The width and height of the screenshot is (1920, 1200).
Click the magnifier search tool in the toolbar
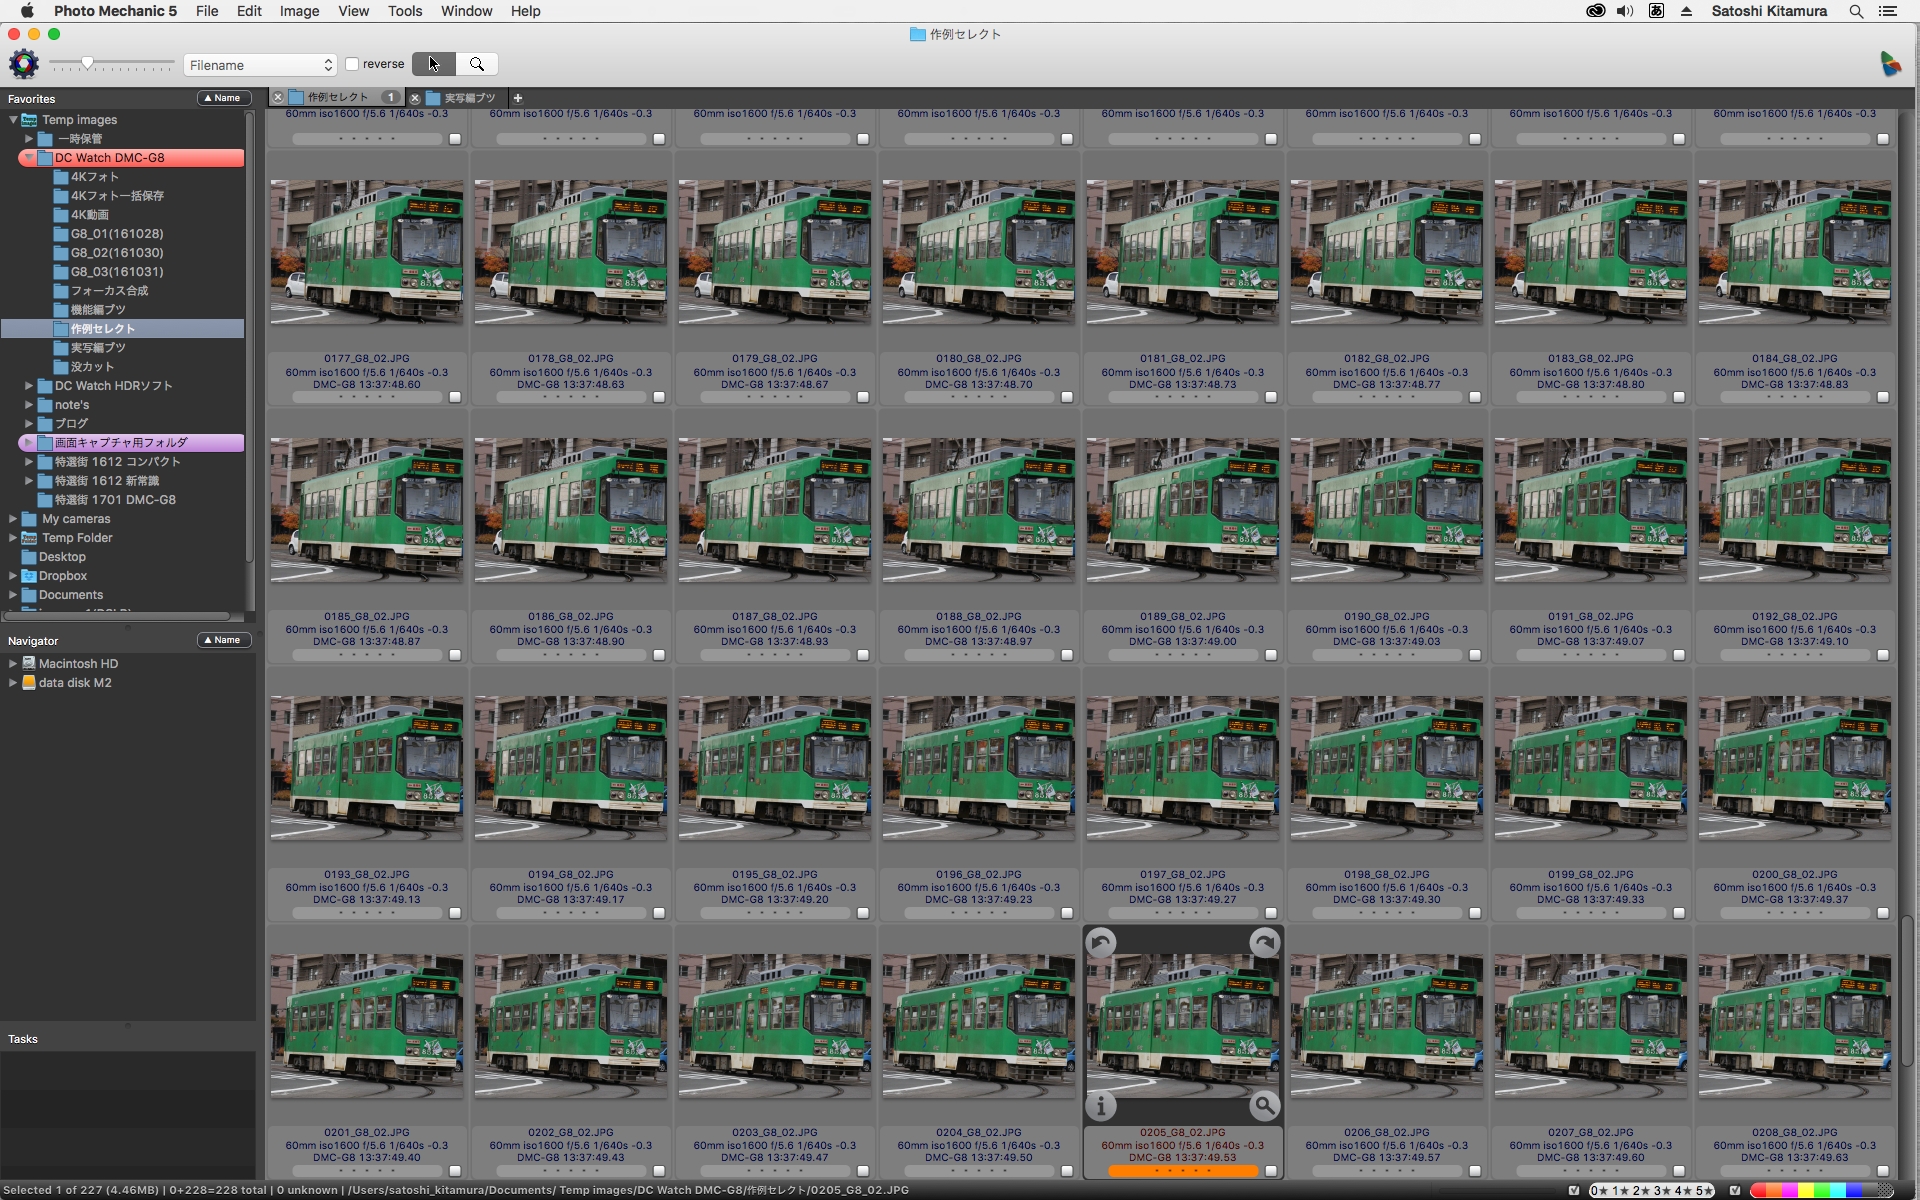[x=477, y=64]
